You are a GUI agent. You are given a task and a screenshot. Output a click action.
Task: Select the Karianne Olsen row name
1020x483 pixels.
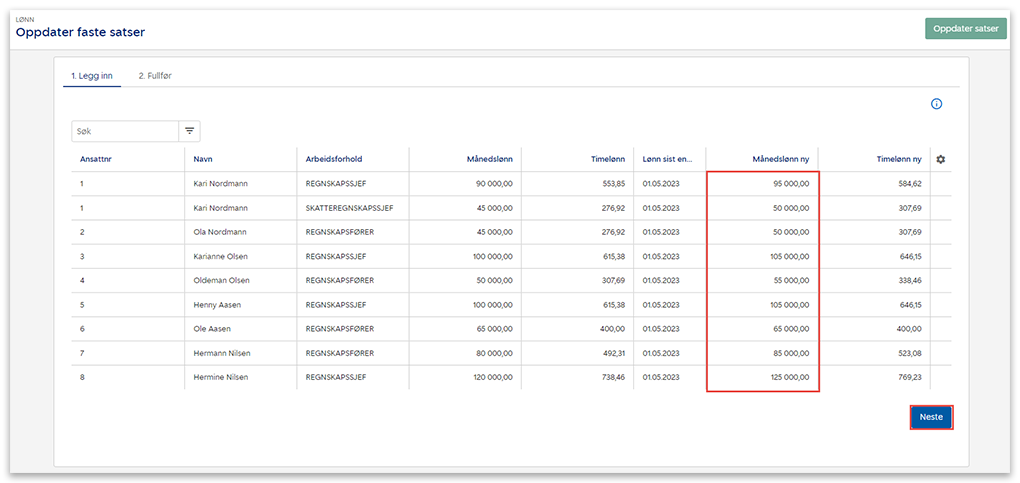220,257
